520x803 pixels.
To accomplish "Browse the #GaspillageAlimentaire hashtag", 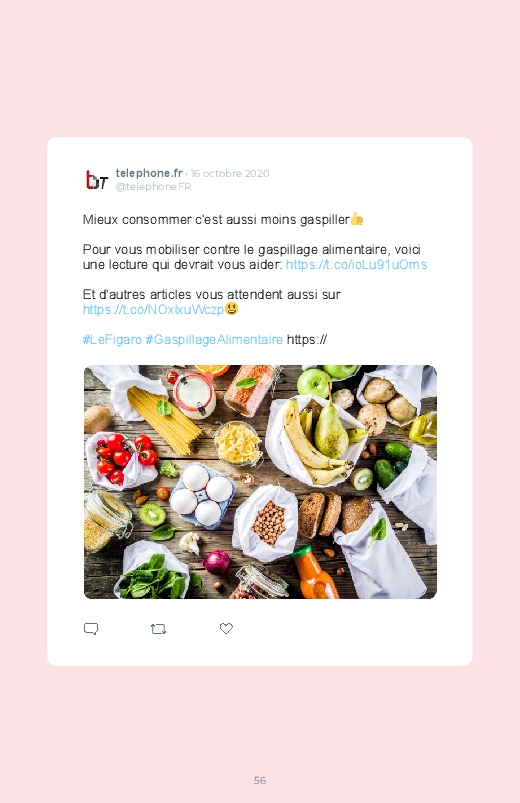I will [214, 340].
